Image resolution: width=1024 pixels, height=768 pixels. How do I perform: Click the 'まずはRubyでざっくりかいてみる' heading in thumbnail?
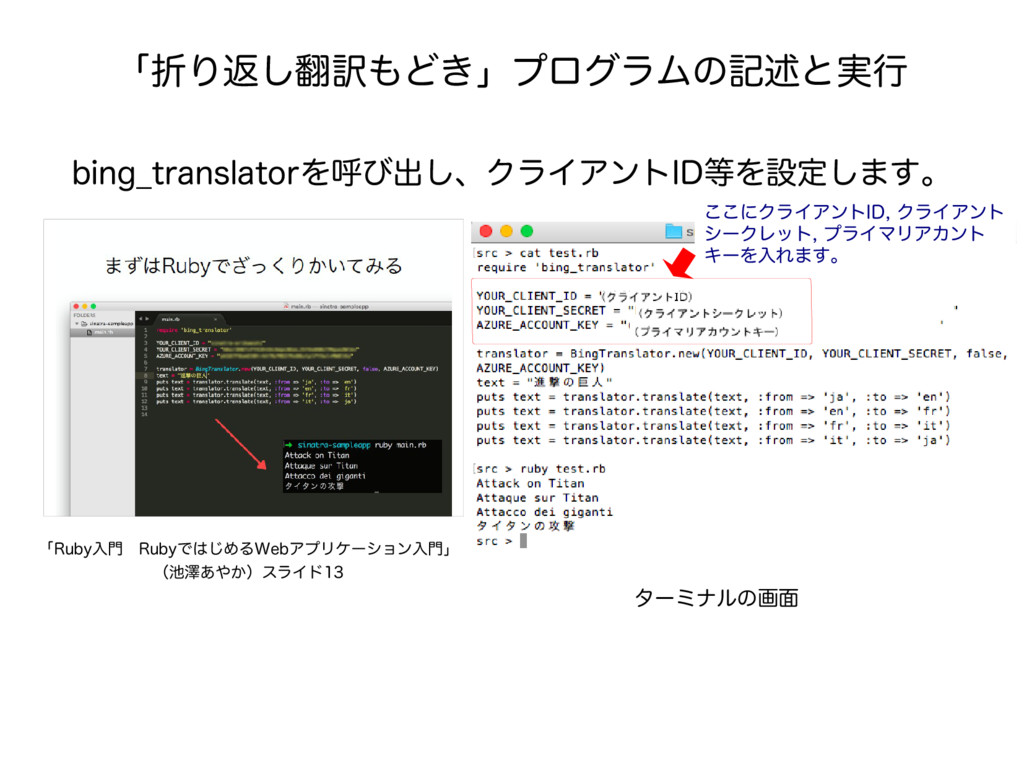pyautogui.click(x=253, y=266)
